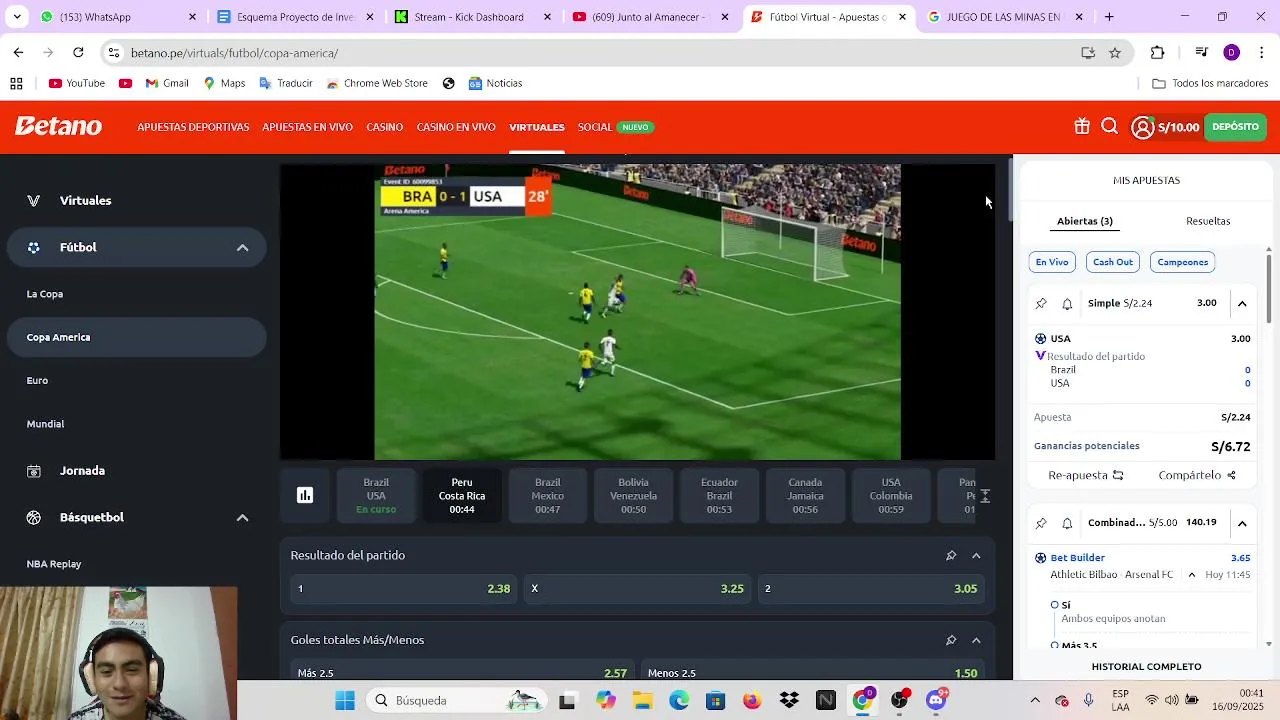Open the Gmail bookmark

(167, 83)
